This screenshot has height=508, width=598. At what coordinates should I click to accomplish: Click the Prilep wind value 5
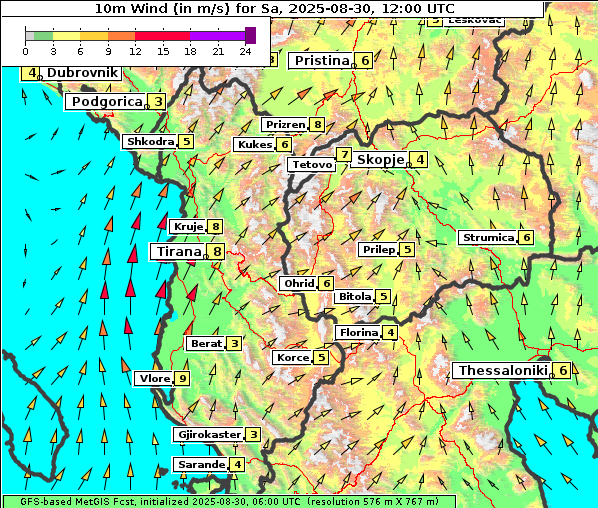pyautogui.click(x=407, y=250)
